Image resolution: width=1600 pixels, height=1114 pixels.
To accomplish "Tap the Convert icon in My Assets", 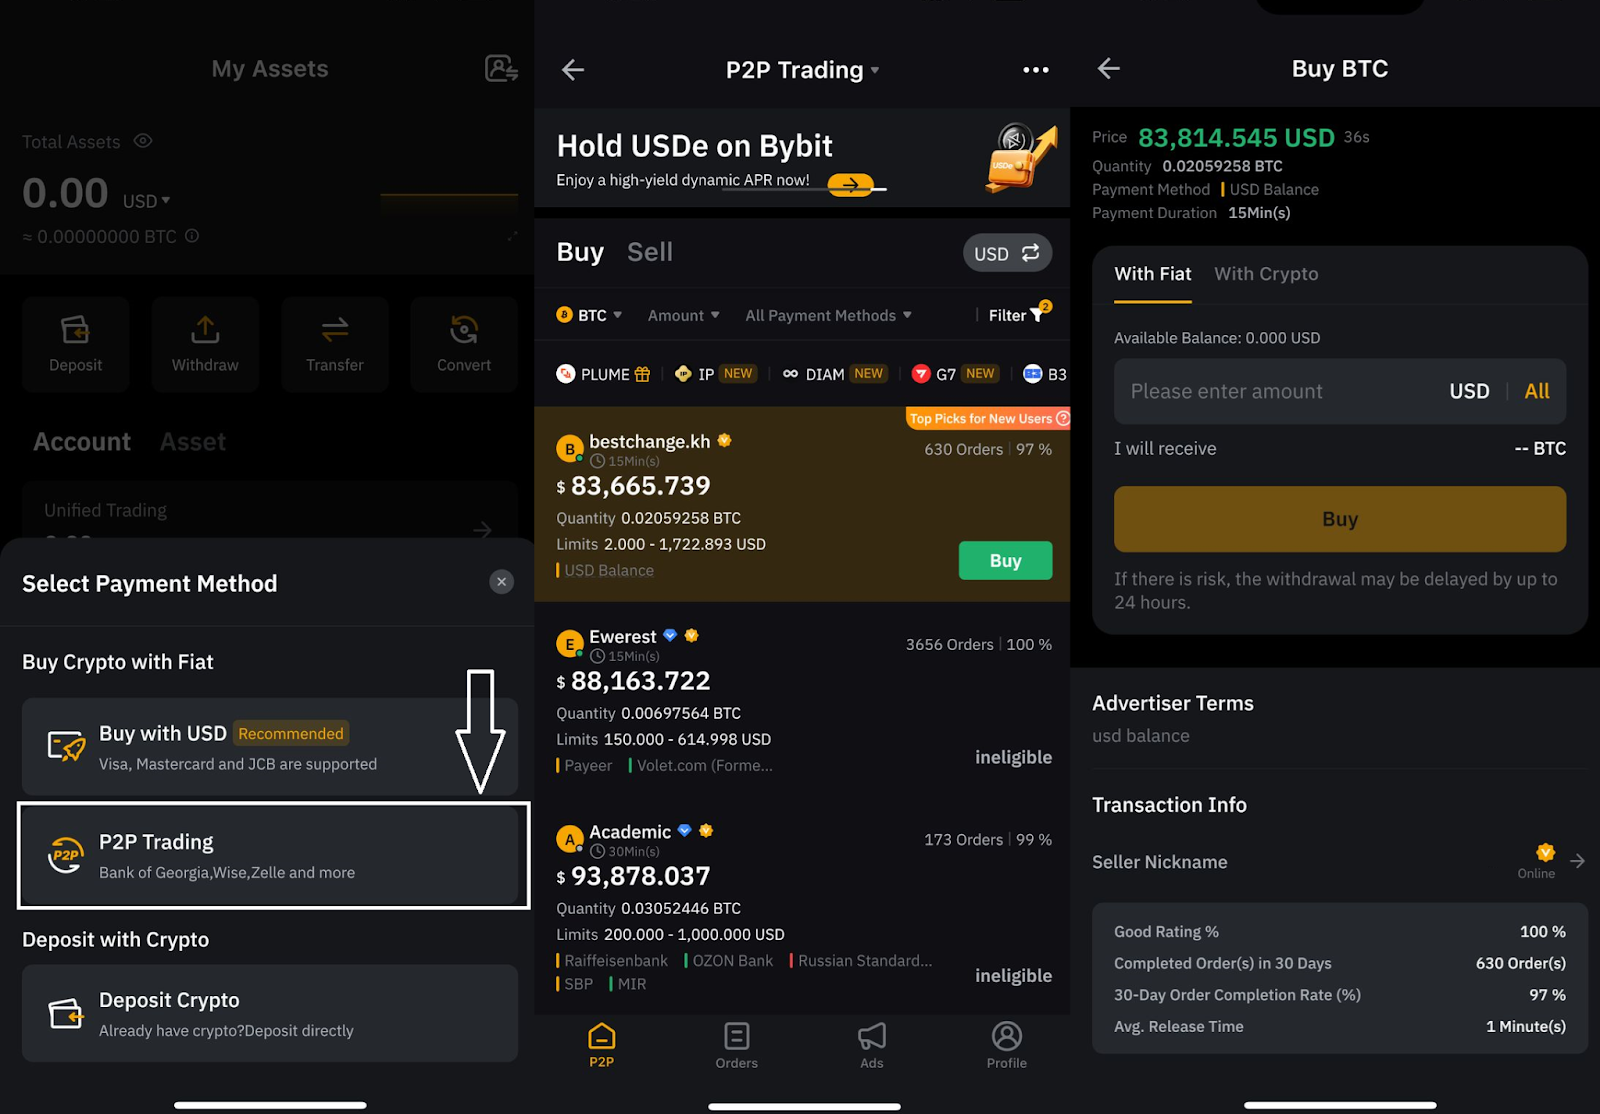I will 464,329.
